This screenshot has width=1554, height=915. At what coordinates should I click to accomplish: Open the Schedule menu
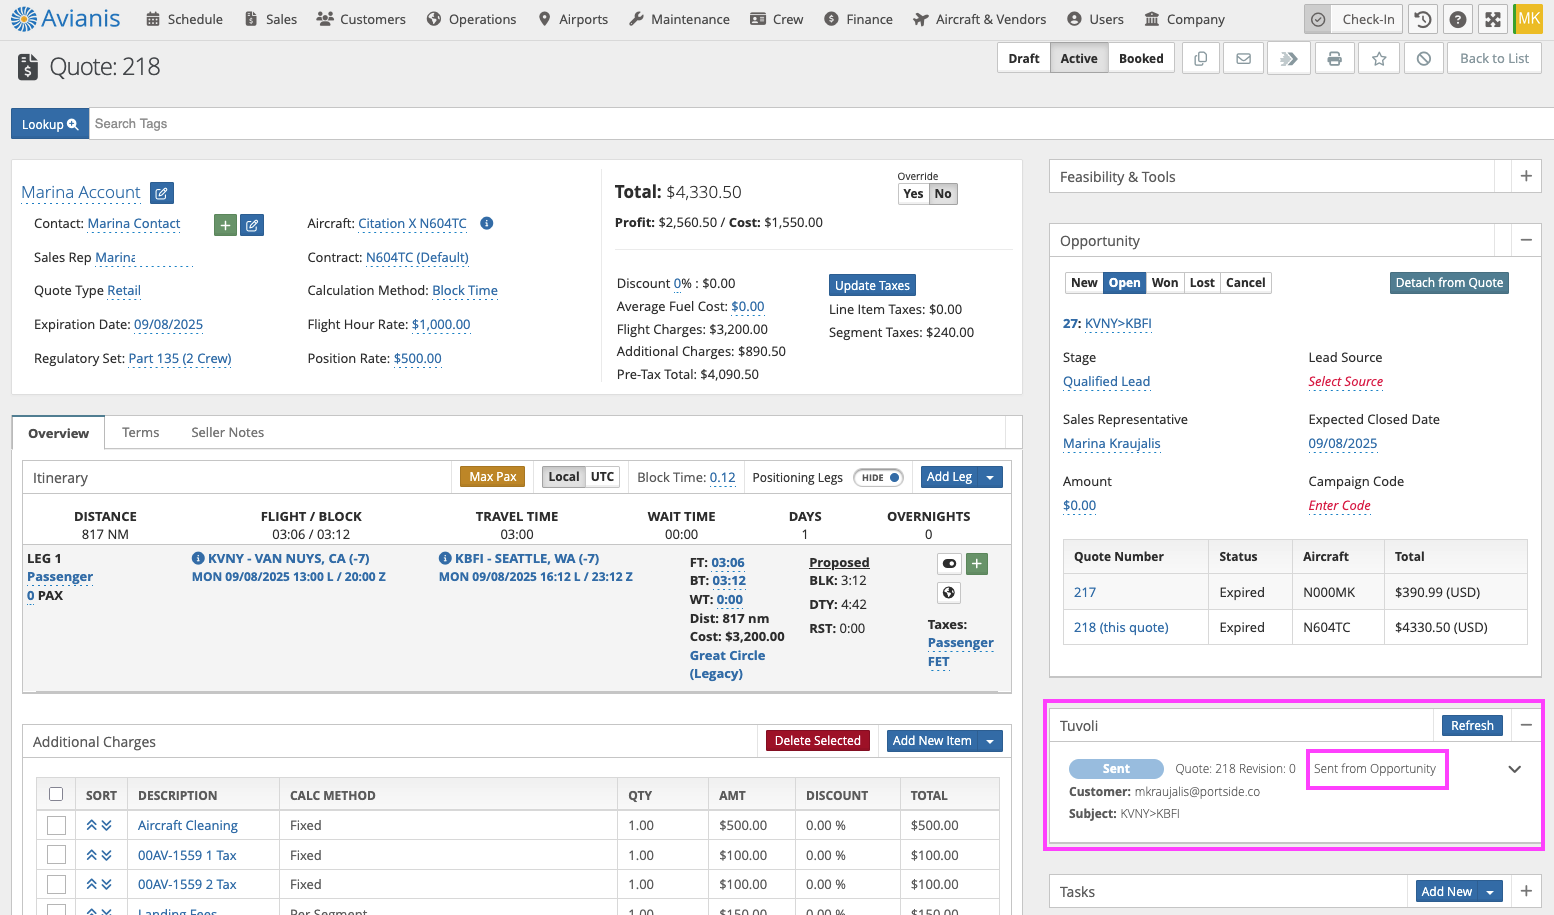pyautogui.click(x=184, y=19)
